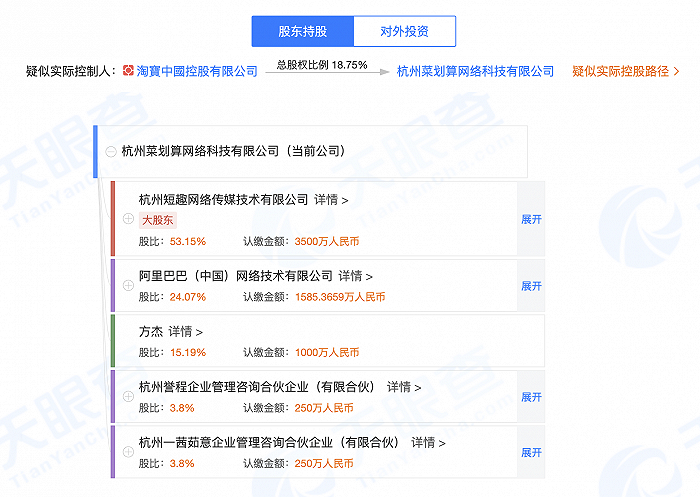Viewport: 700px width, 497px height.
Task: Click the 1000万人民币 amount
Action: tap(327, 352)
